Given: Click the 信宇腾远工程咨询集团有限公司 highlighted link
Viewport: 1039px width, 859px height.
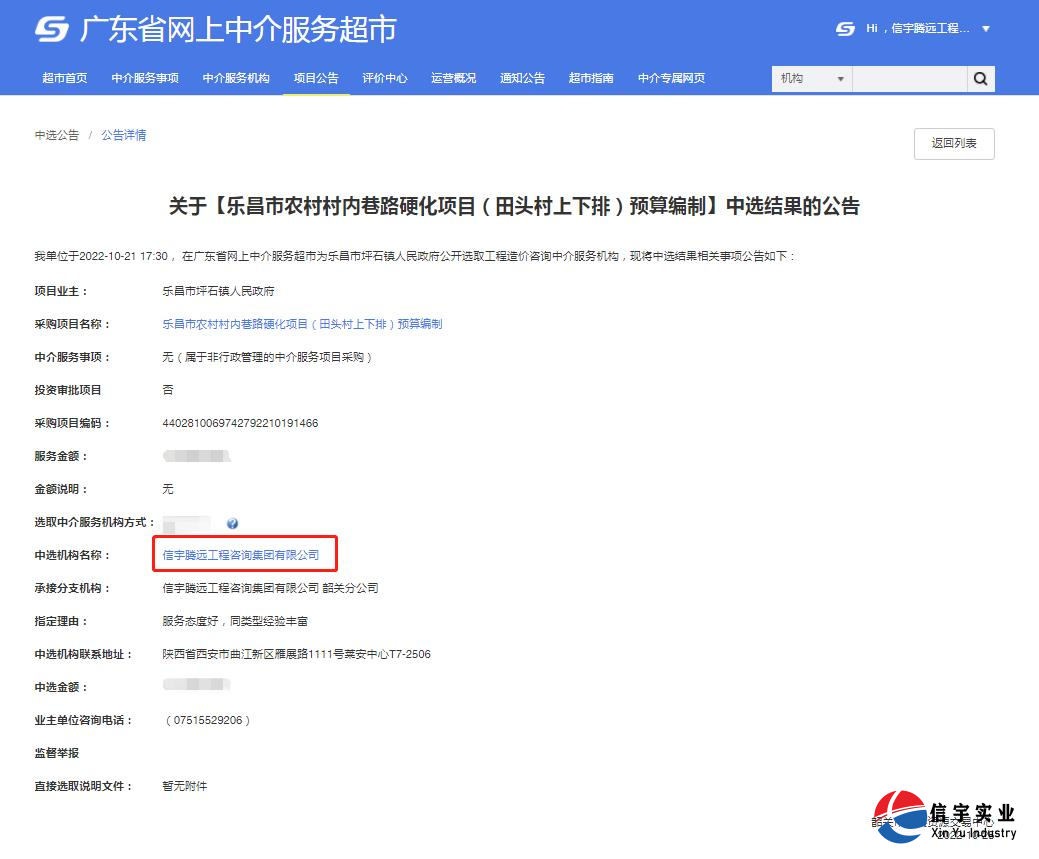Looking at the screenshot, I should [244, 553].
